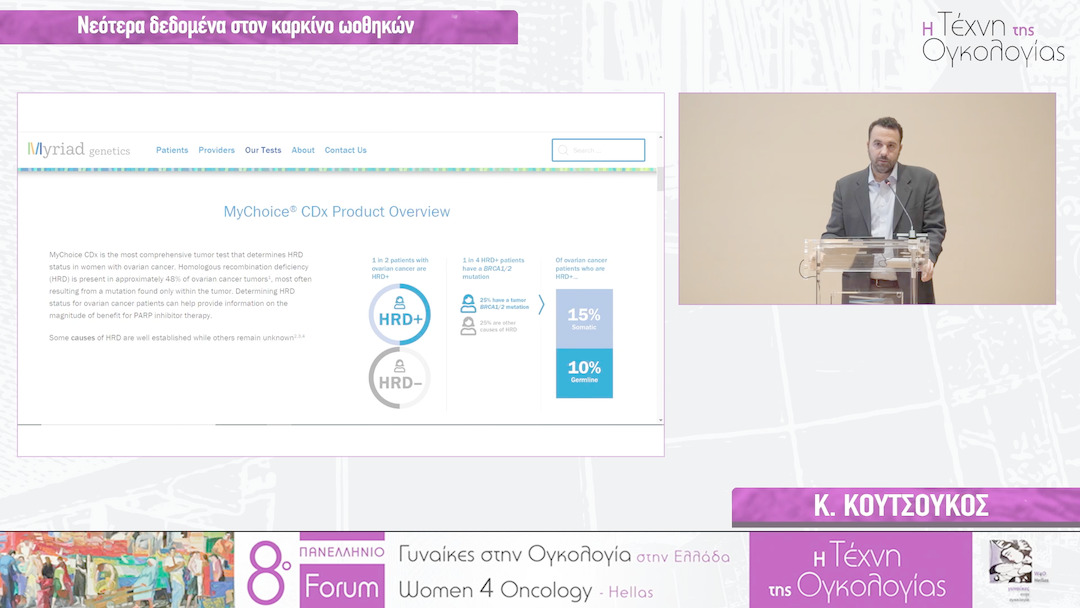Click the speaker video thumbnail
The width and height of the screenshot is (1080, 608).
coord(867,198)
